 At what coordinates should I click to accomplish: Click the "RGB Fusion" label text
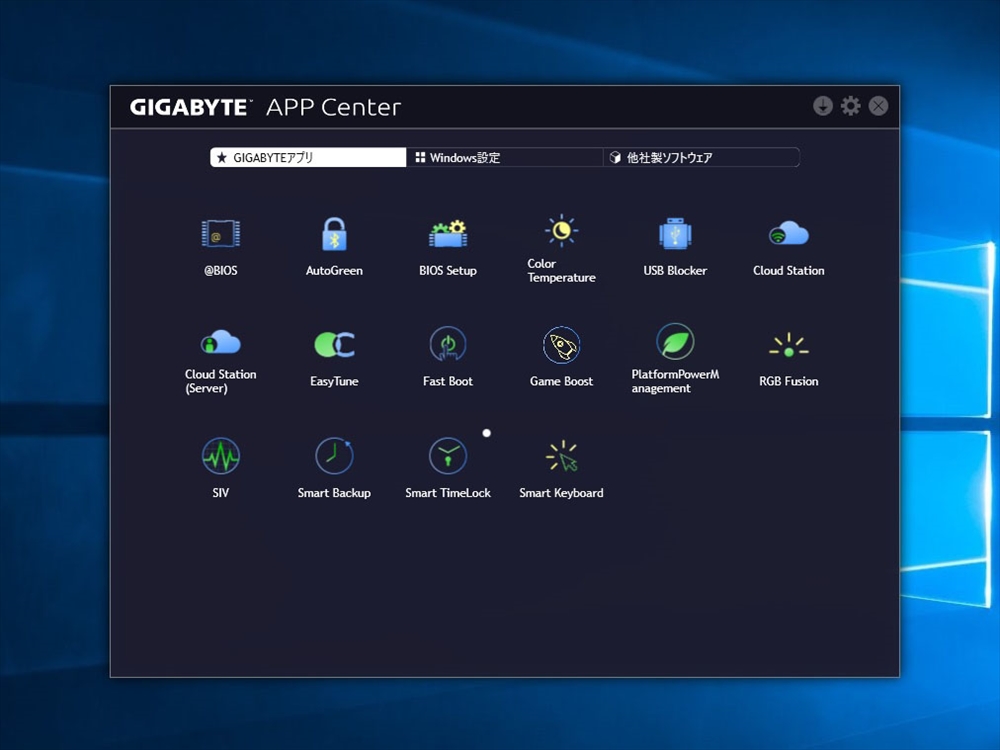(788, 381)
